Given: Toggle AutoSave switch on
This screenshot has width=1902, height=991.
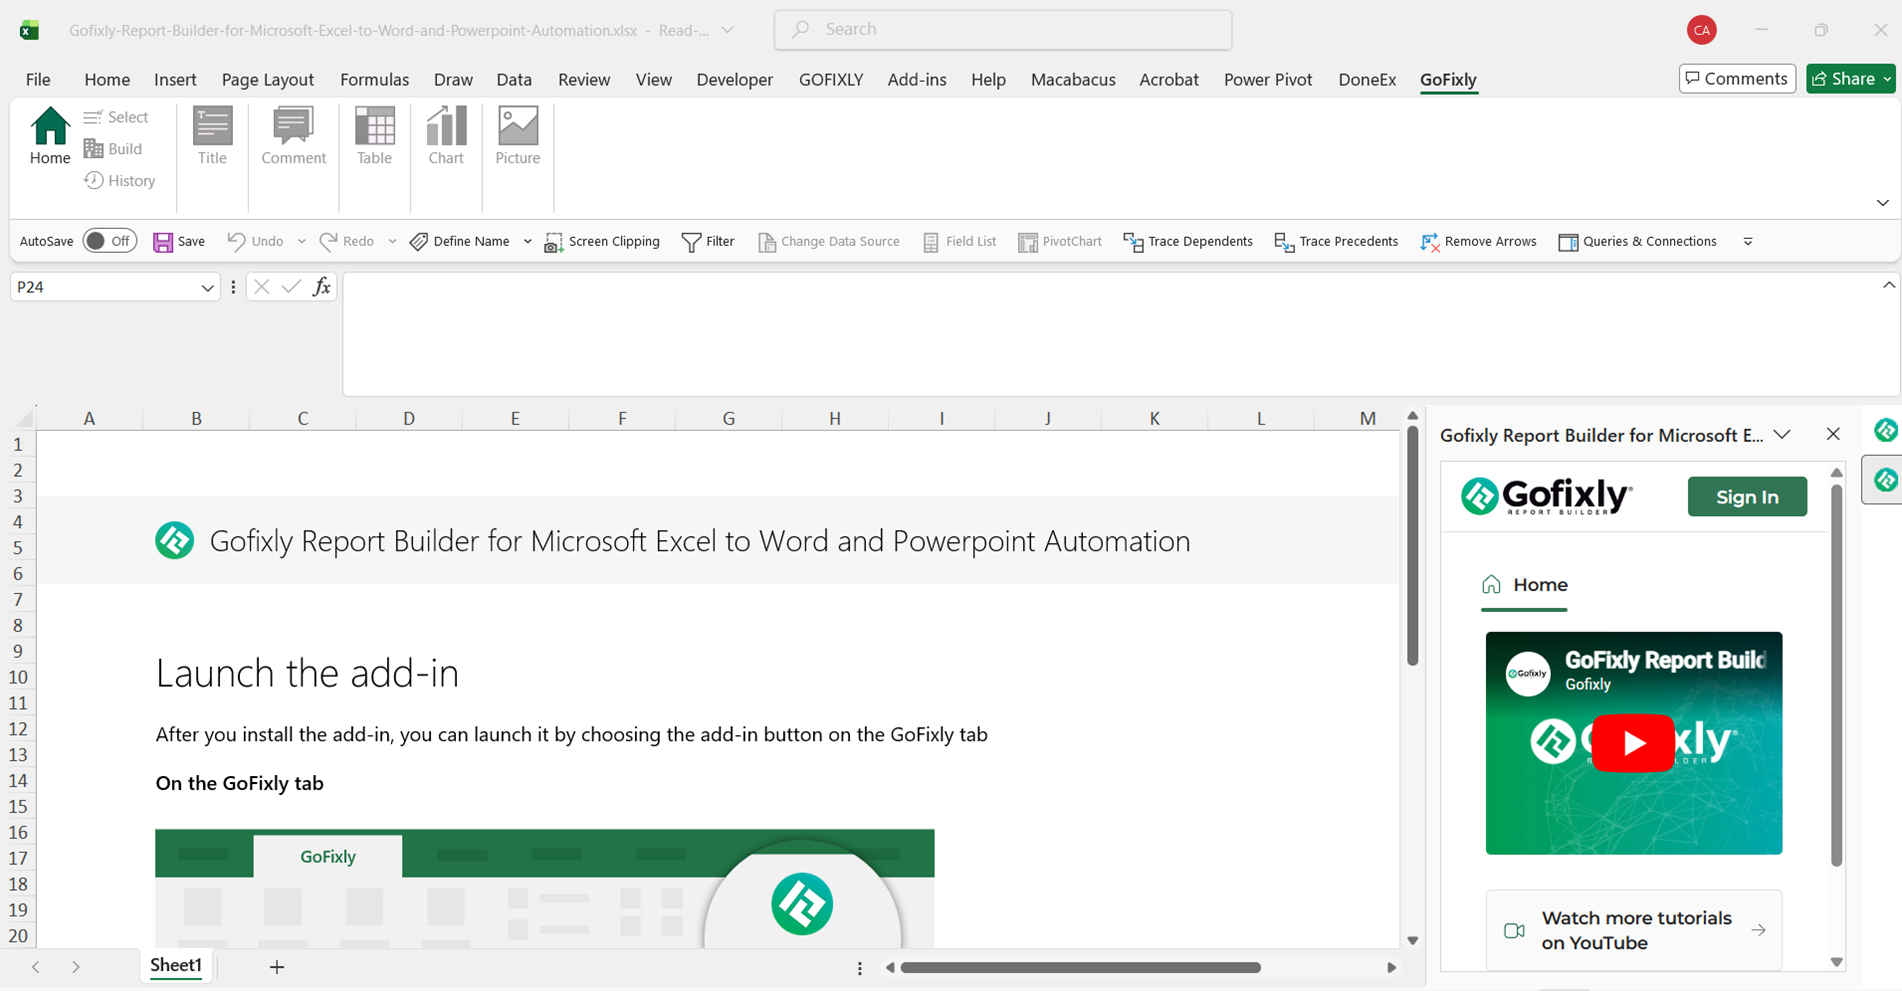Looking at the screenshot, I should [x=109, y=241].
